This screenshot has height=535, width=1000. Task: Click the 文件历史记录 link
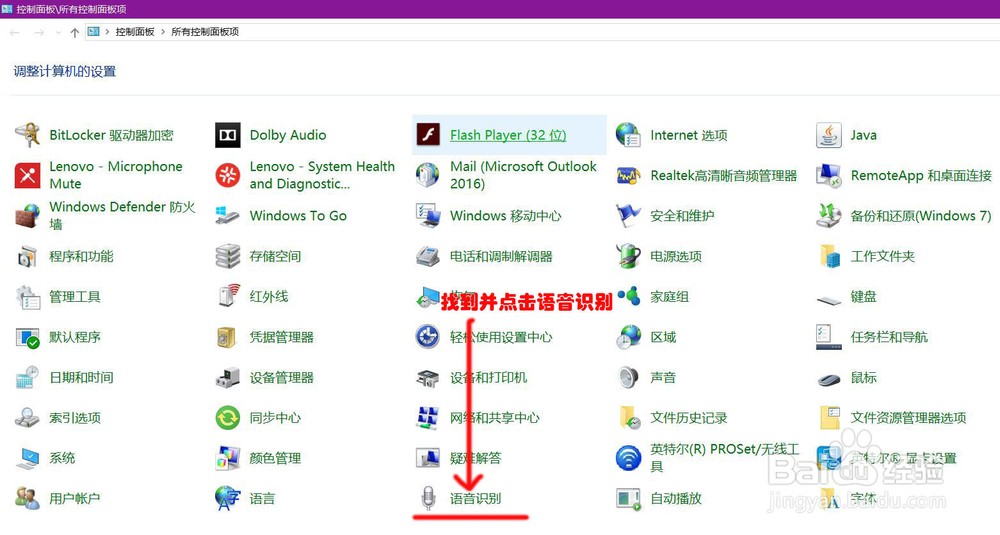coord(688,418)
